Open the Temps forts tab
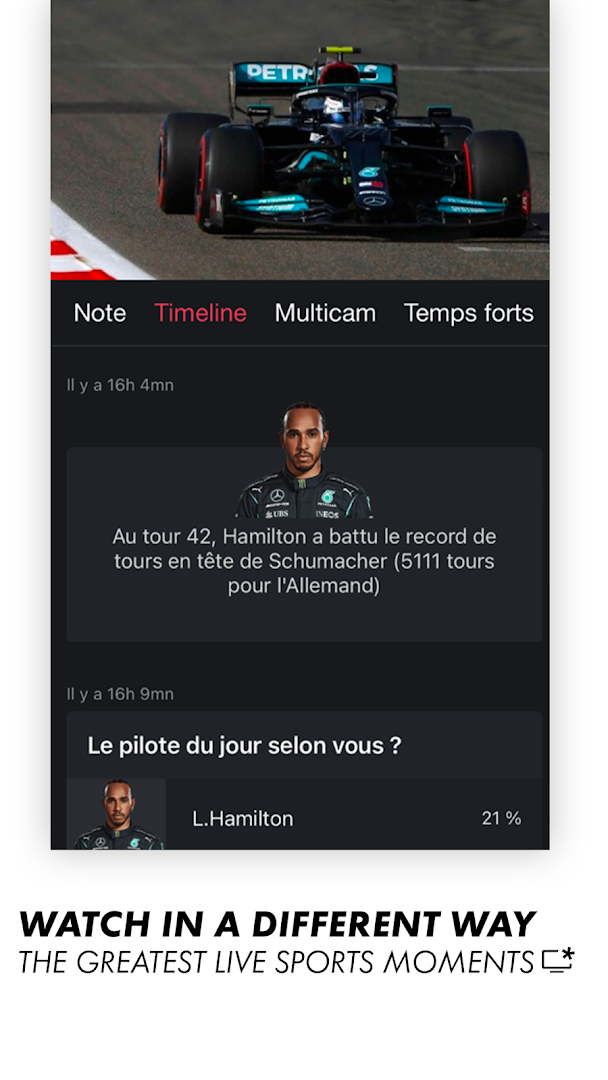 (468, 313)
